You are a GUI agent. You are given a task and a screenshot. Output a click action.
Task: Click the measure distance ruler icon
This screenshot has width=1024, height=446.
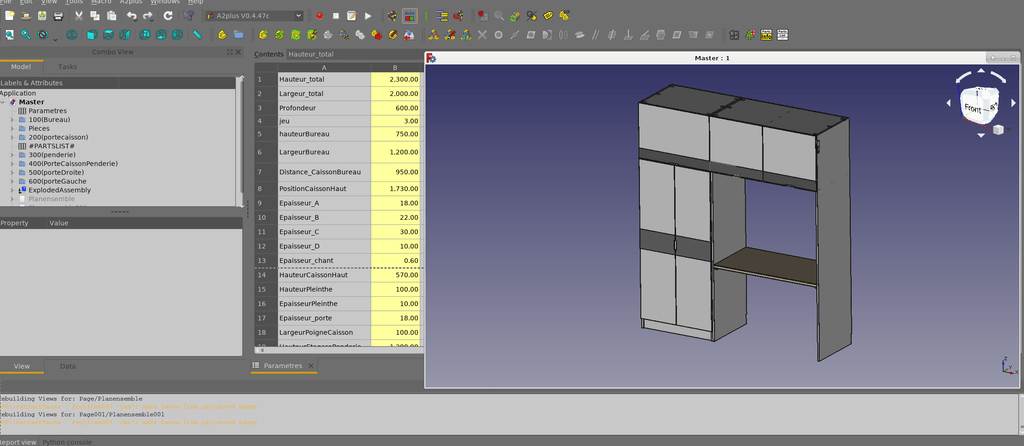pyautogui.click(x=197, y=35)
